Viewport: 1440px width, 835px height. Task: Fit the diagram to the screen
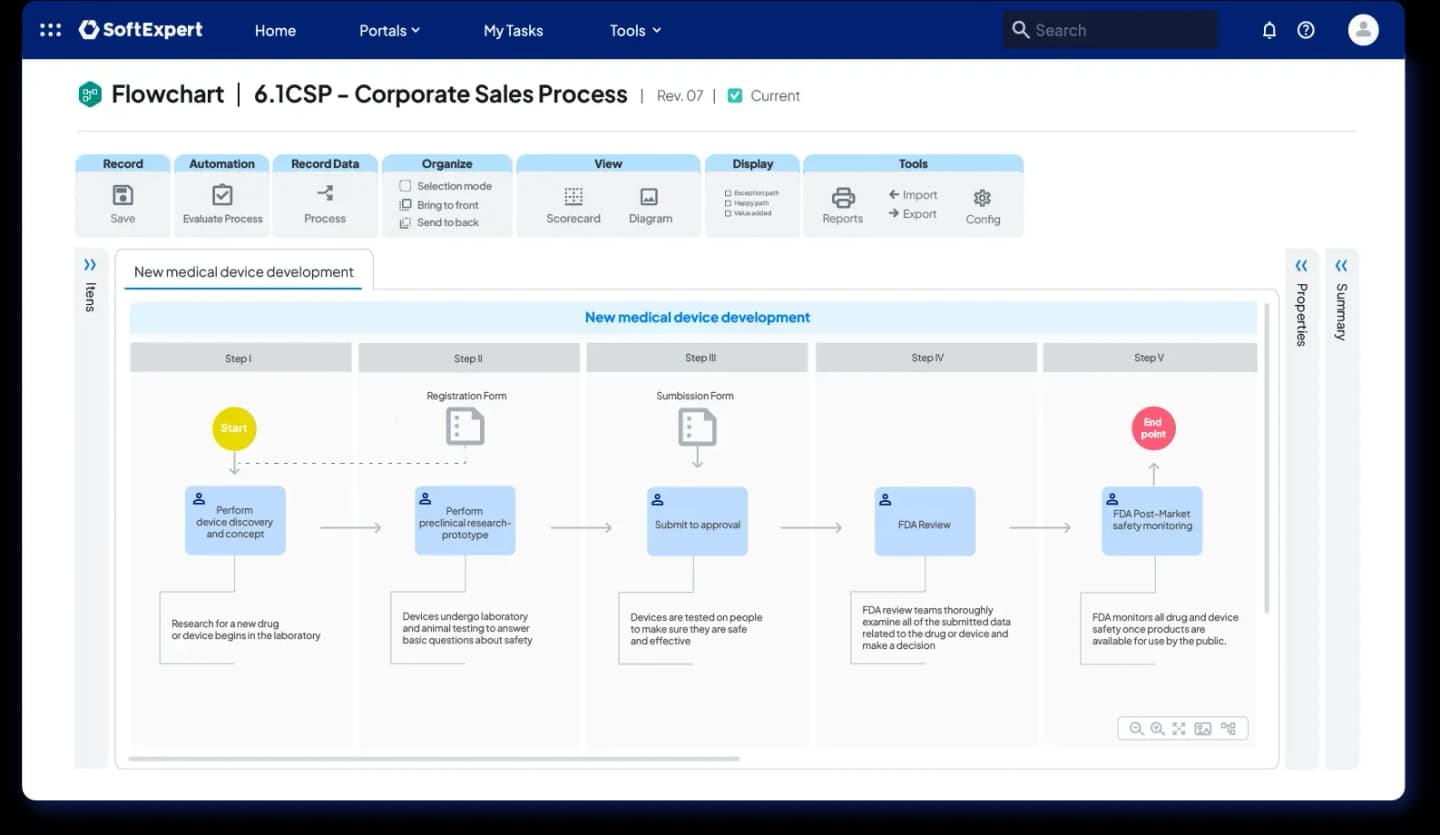[1179, 729]
